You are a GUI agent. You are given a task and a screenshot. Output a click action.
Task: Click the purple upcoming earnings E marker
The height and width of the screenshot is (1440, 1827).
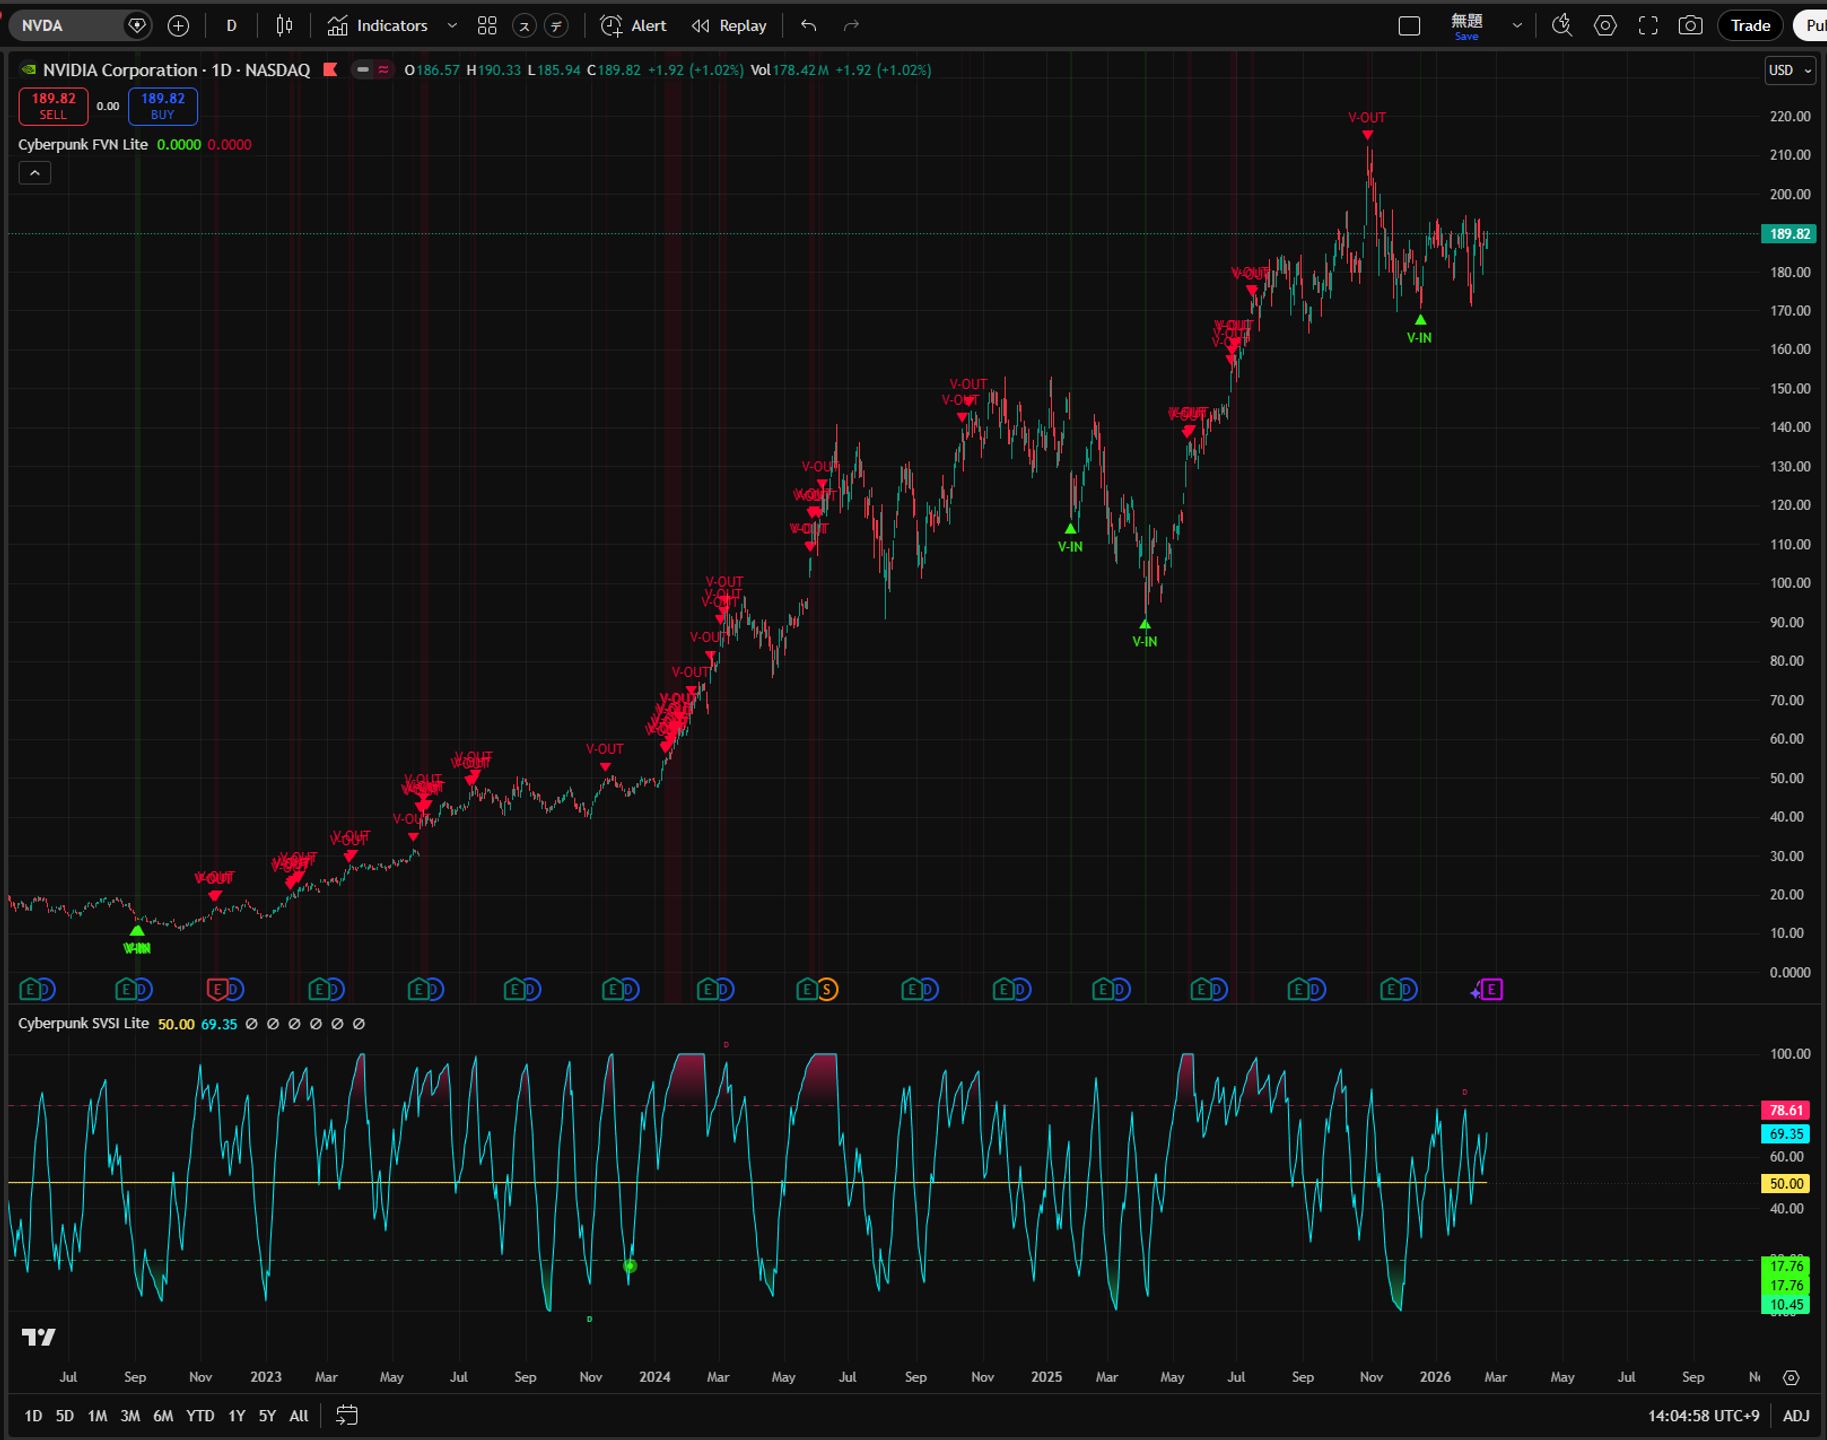click(1491, 990)
